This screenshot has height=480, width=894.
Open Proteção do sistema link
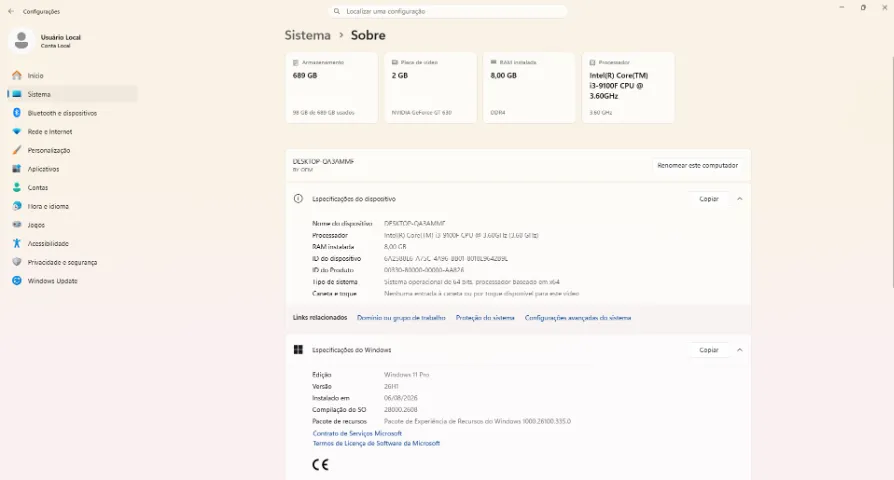click(485, 318)
